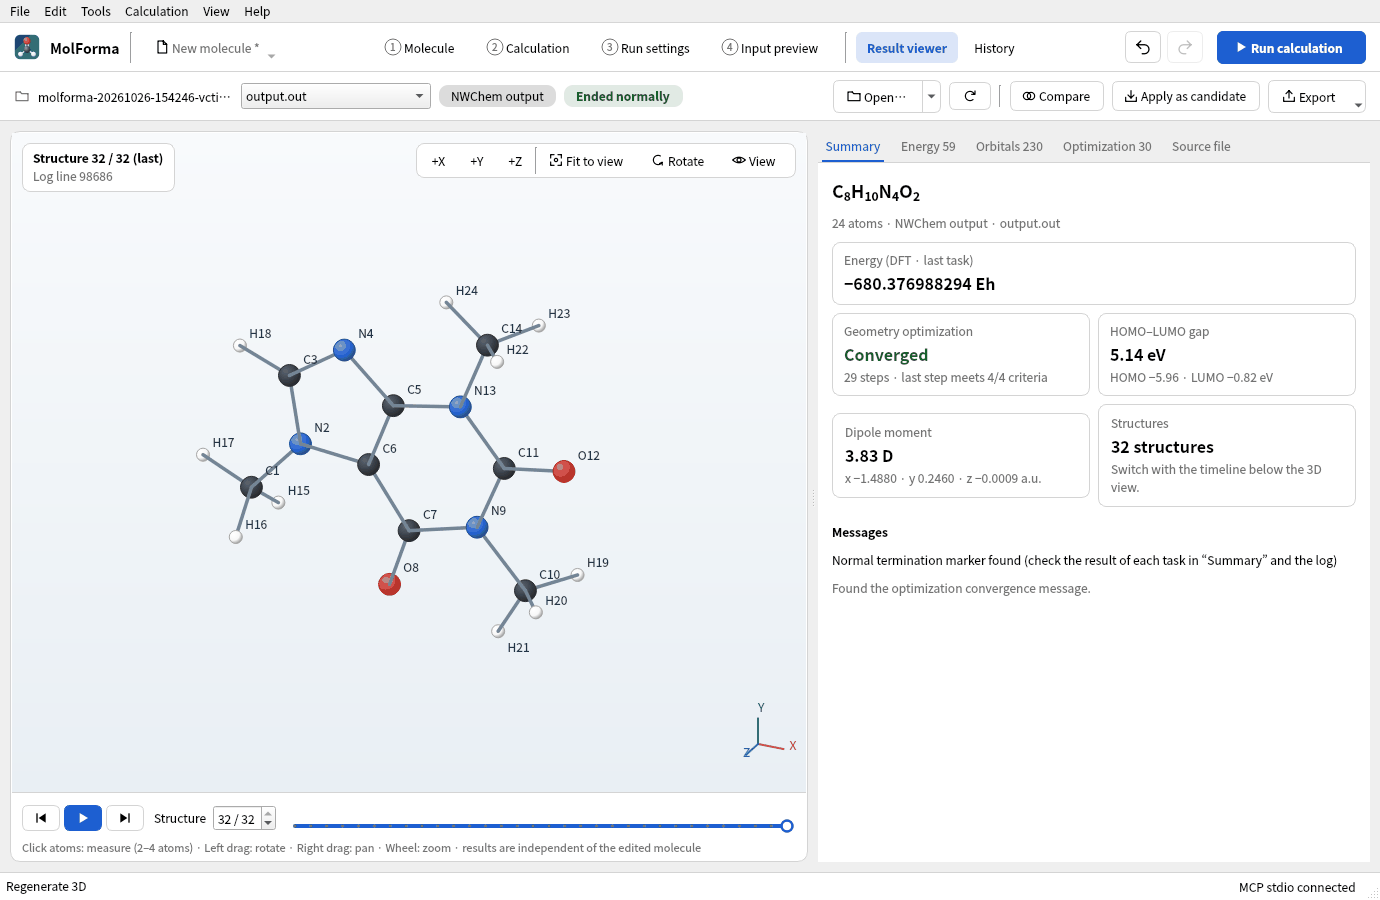The image size is (1380, 900).
Task: Expand the arrow next to Open
Action: (931, 96)
